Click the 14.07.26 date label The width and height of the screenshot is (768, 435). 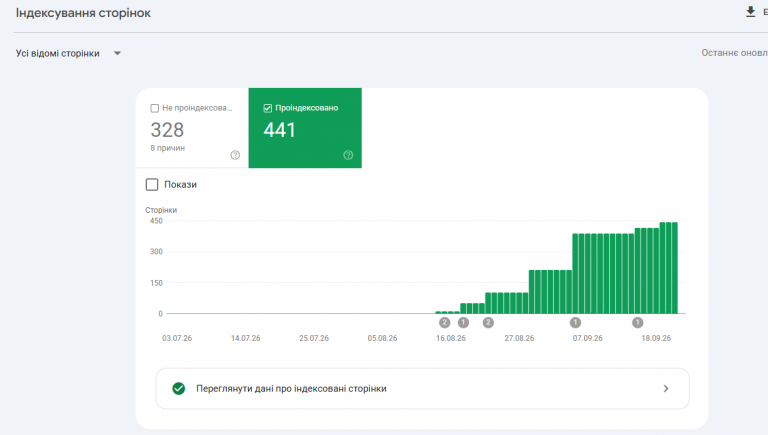coord(245,338)
